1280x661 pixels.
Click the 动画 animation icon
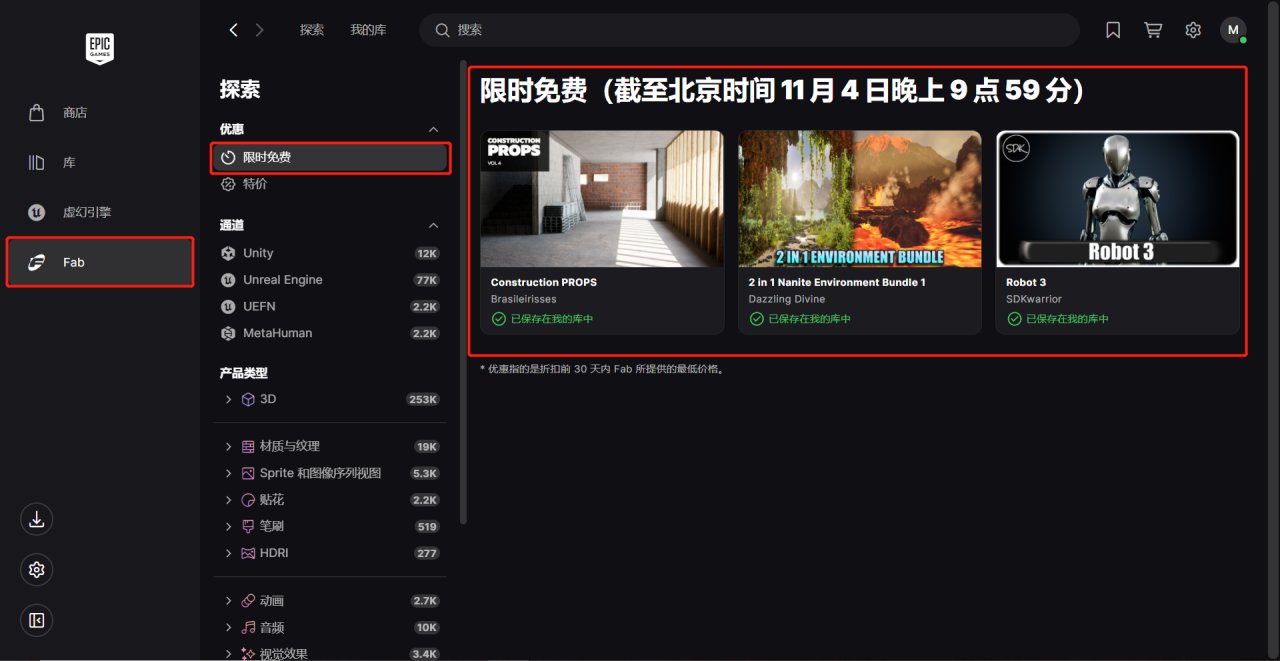(249, 601)
